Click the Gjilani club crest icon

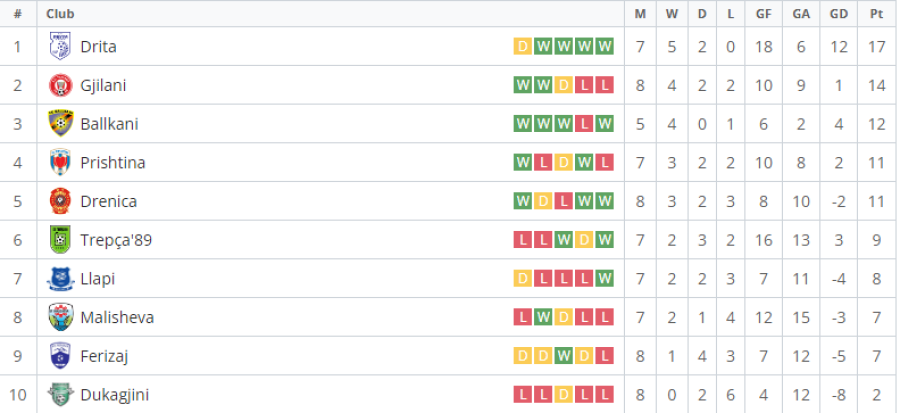pyautogui.click(x=60, y=85)
